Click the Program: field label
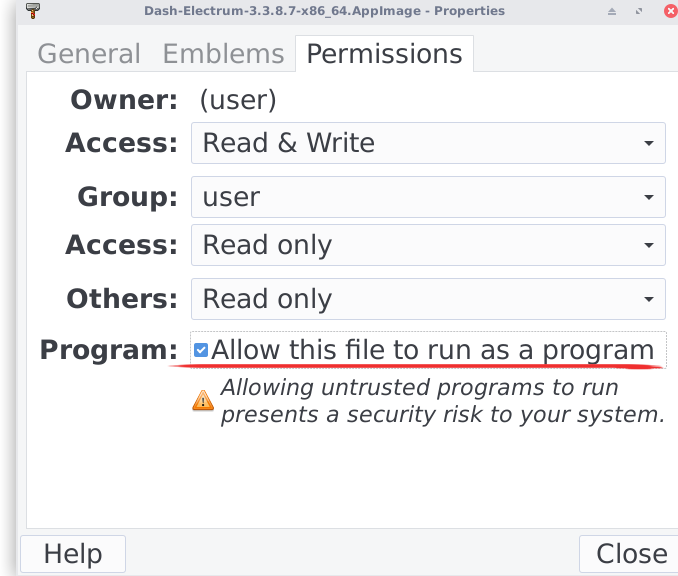678x576 pixels. [x=108, y=351]
